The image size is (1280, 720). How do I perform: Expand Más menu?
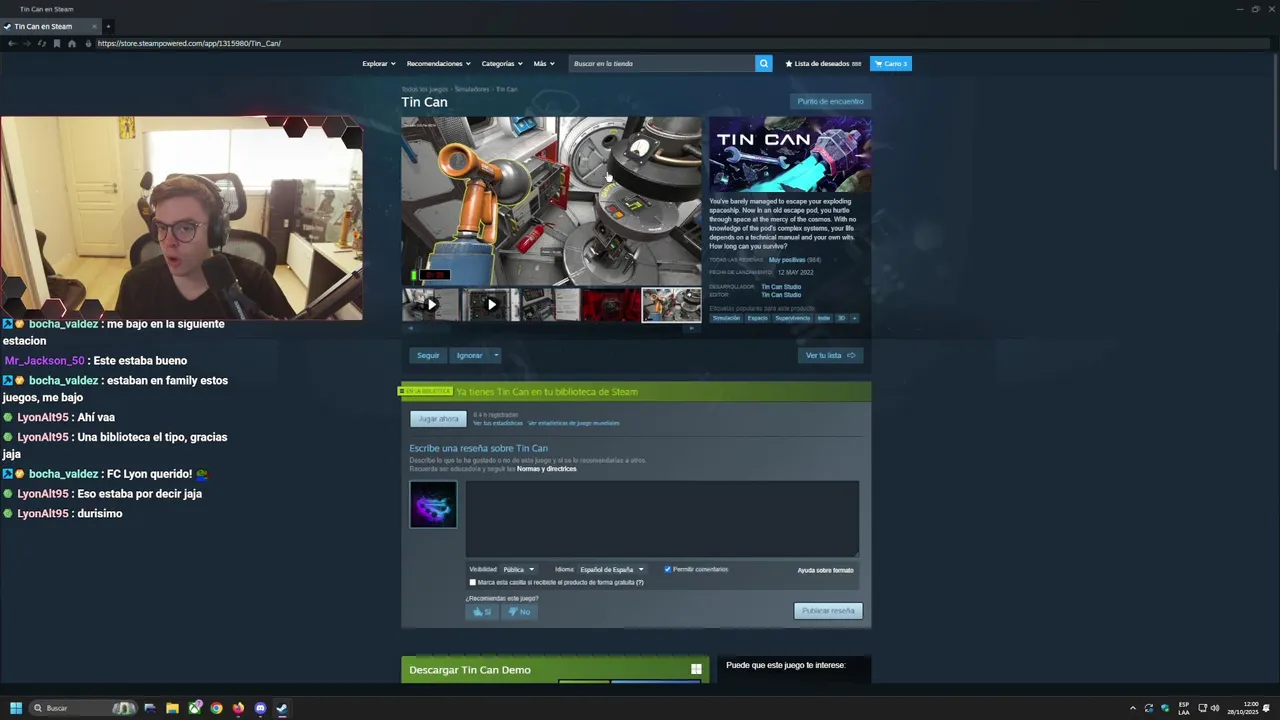click(x=543, y=63)
